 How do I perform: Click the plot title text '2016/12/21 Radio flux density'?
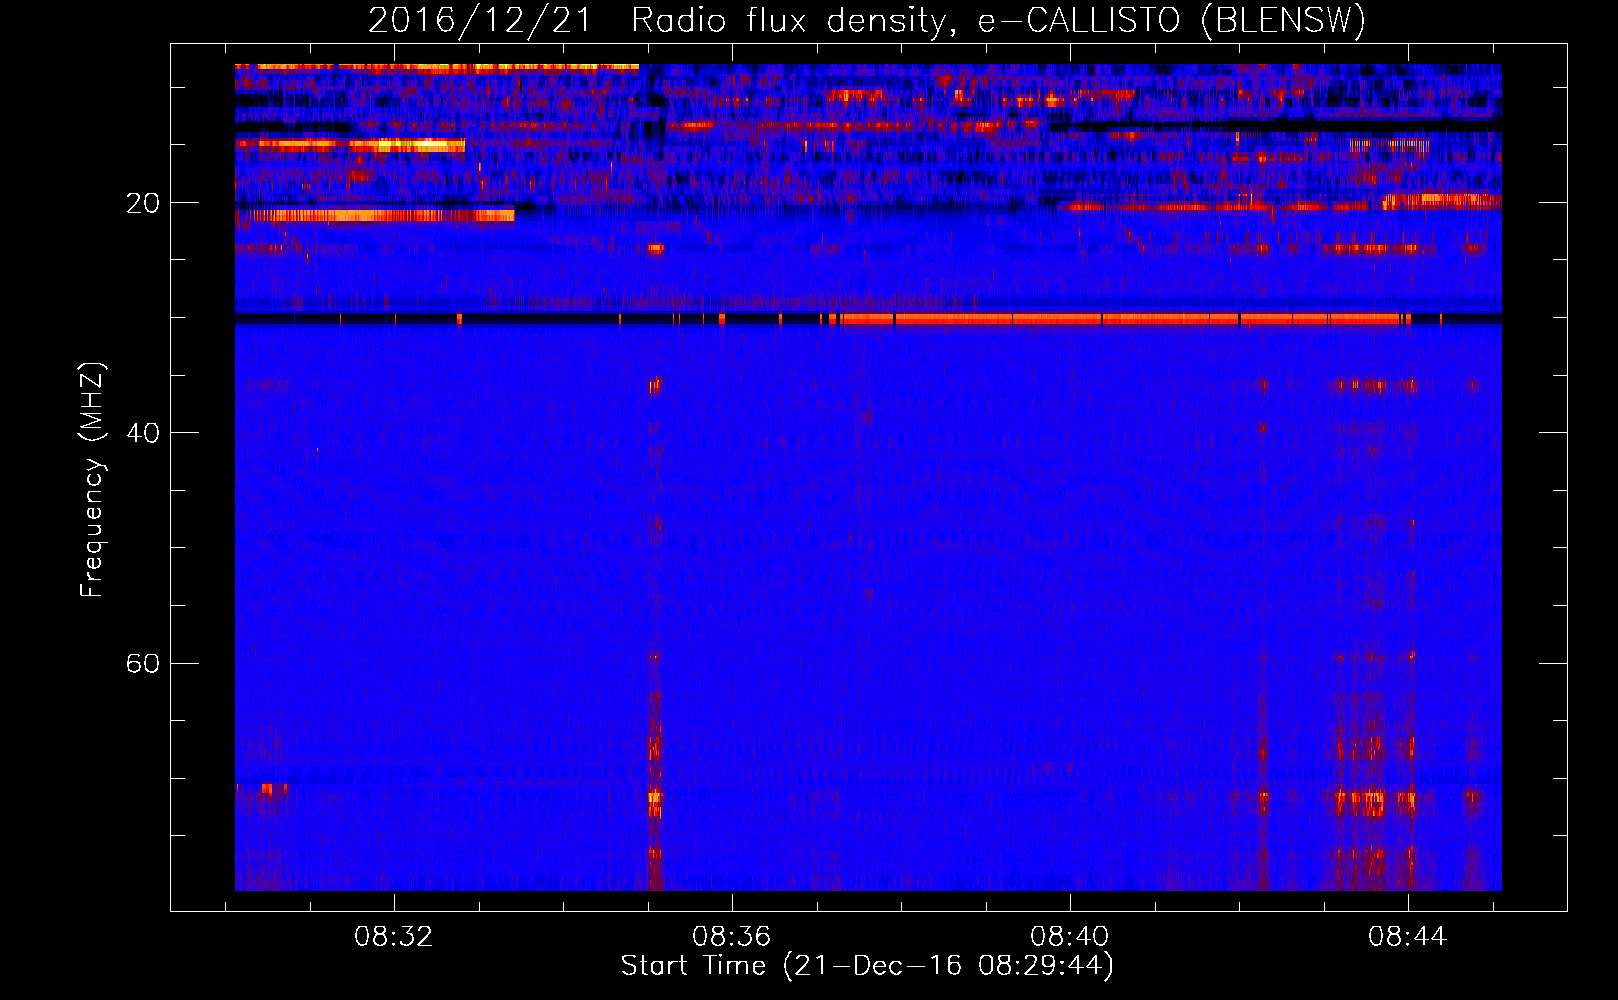pos(657,20)
